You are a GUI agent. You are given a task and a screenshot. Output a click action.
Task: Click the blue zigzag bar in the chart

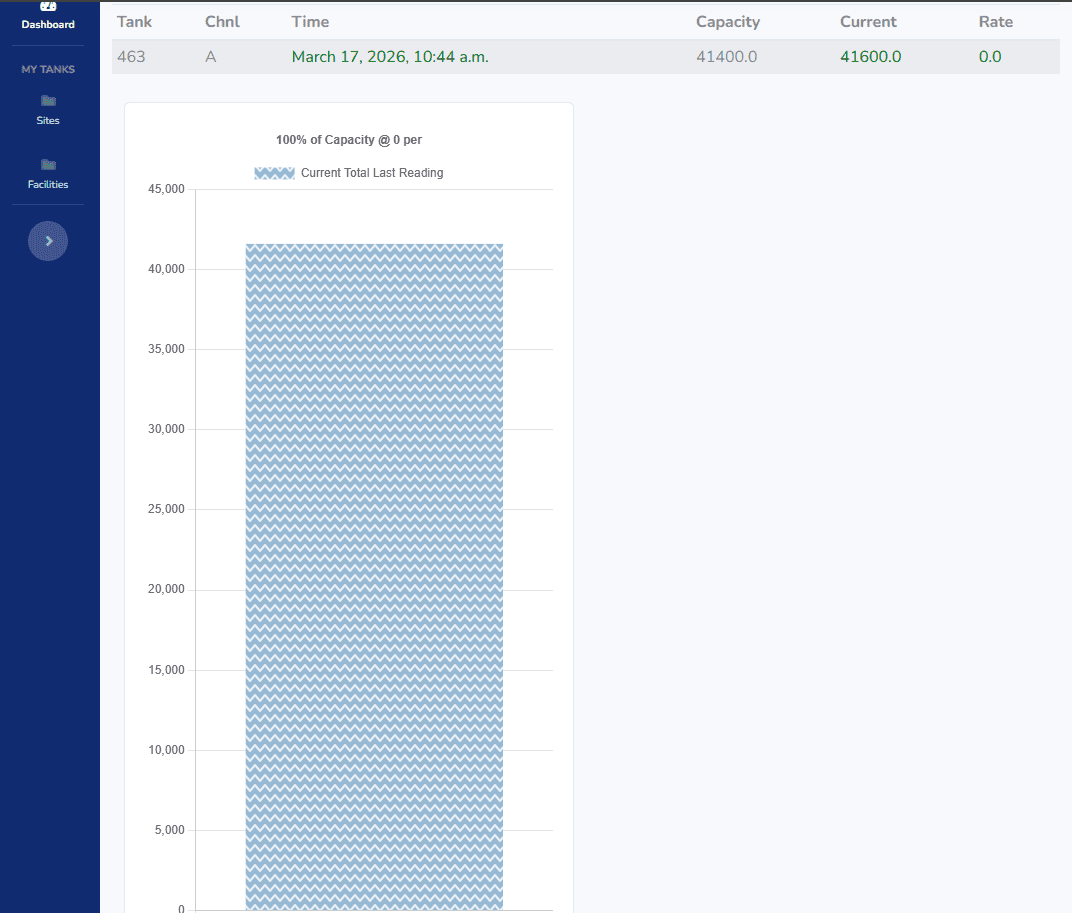point(374,575)
